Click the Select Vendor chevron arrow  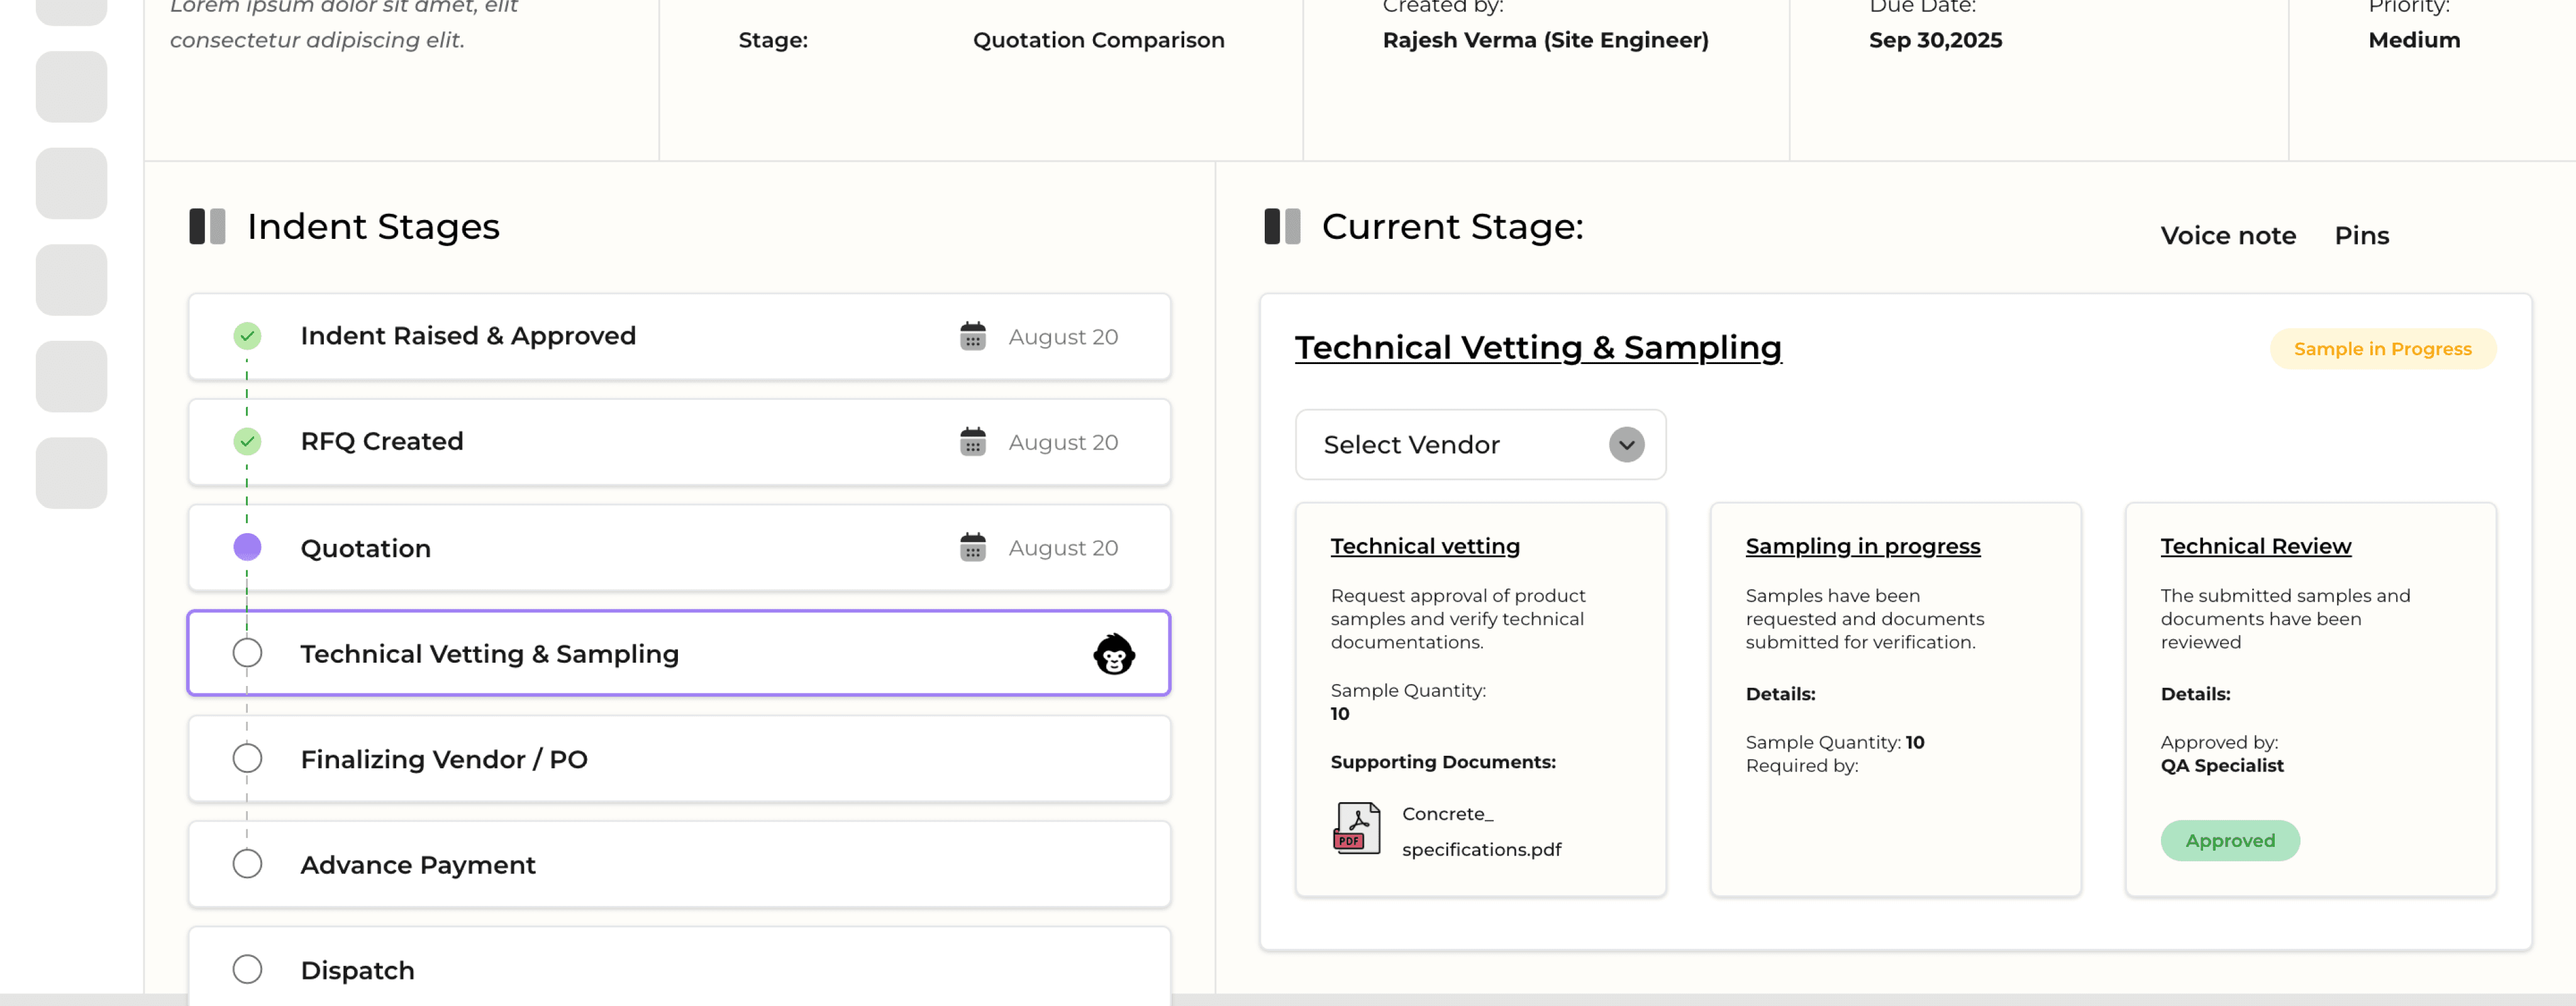click(1626, 445)
